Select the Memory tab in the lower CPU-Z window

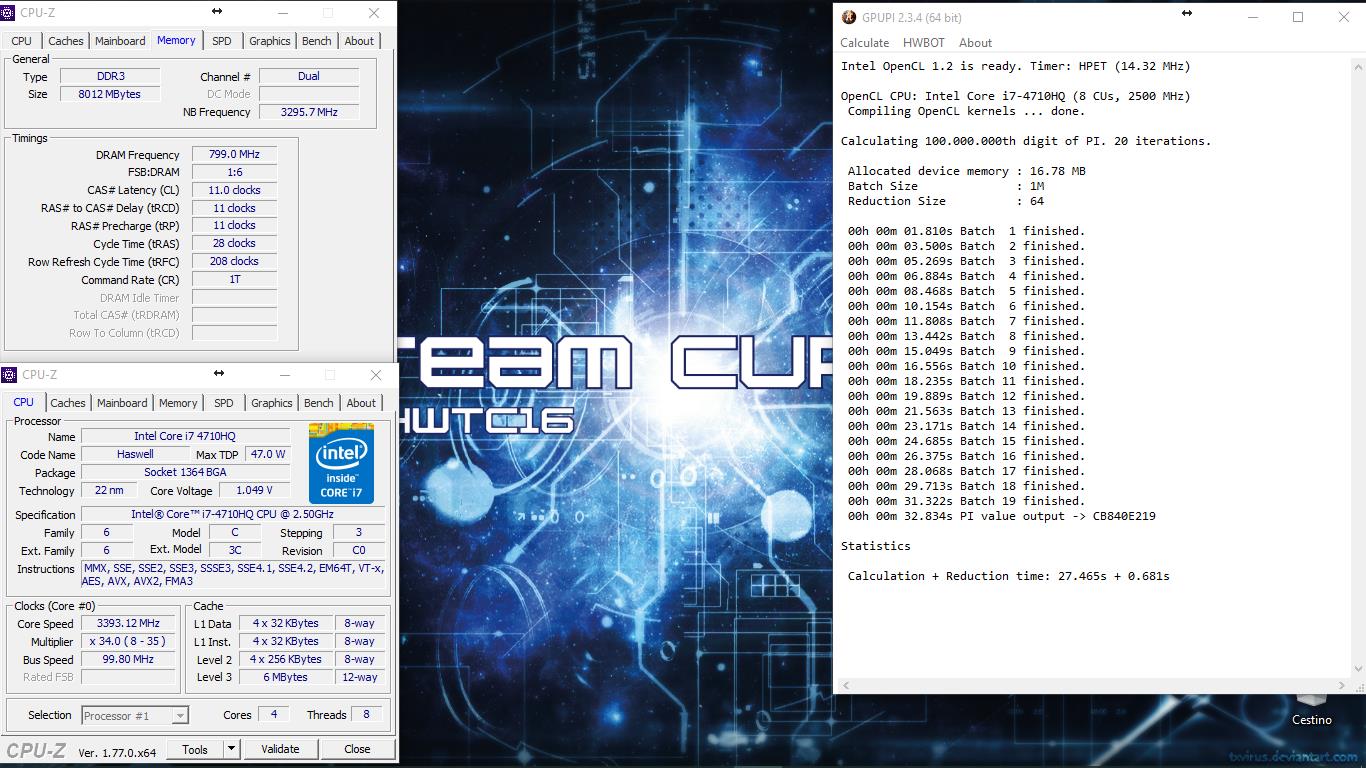point(178,403)
